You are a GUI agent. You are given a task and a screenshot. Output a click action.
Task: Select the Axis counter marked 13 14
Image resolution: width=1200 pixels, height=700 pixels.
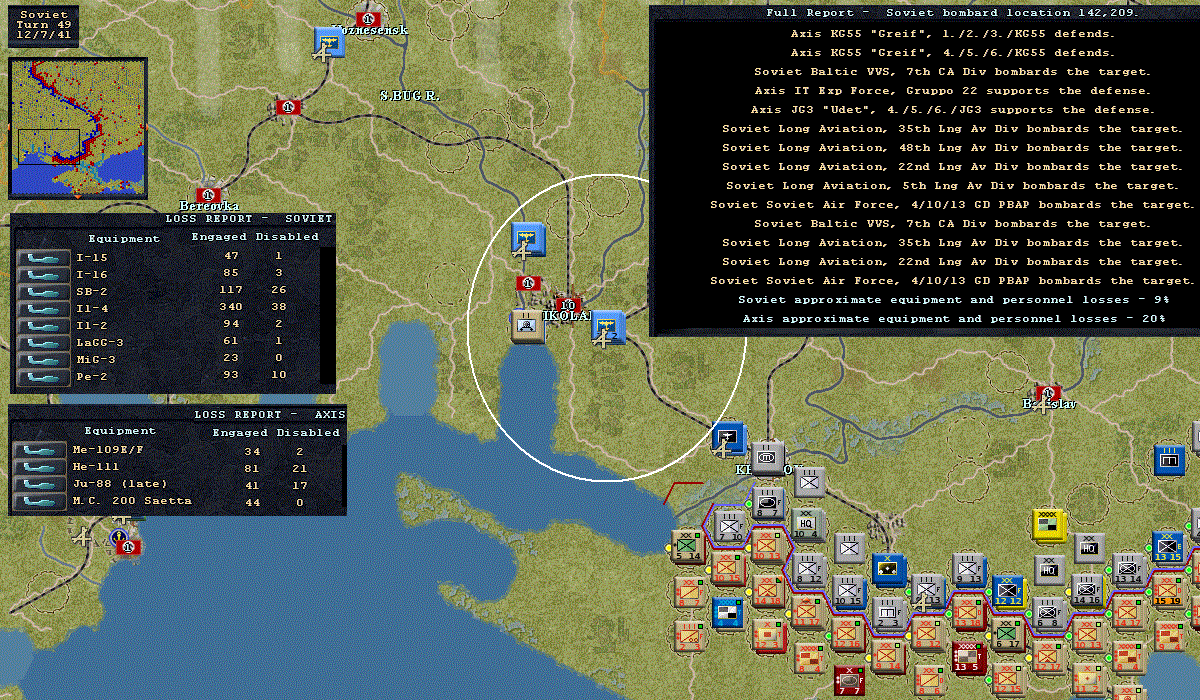coord(1128,569)
